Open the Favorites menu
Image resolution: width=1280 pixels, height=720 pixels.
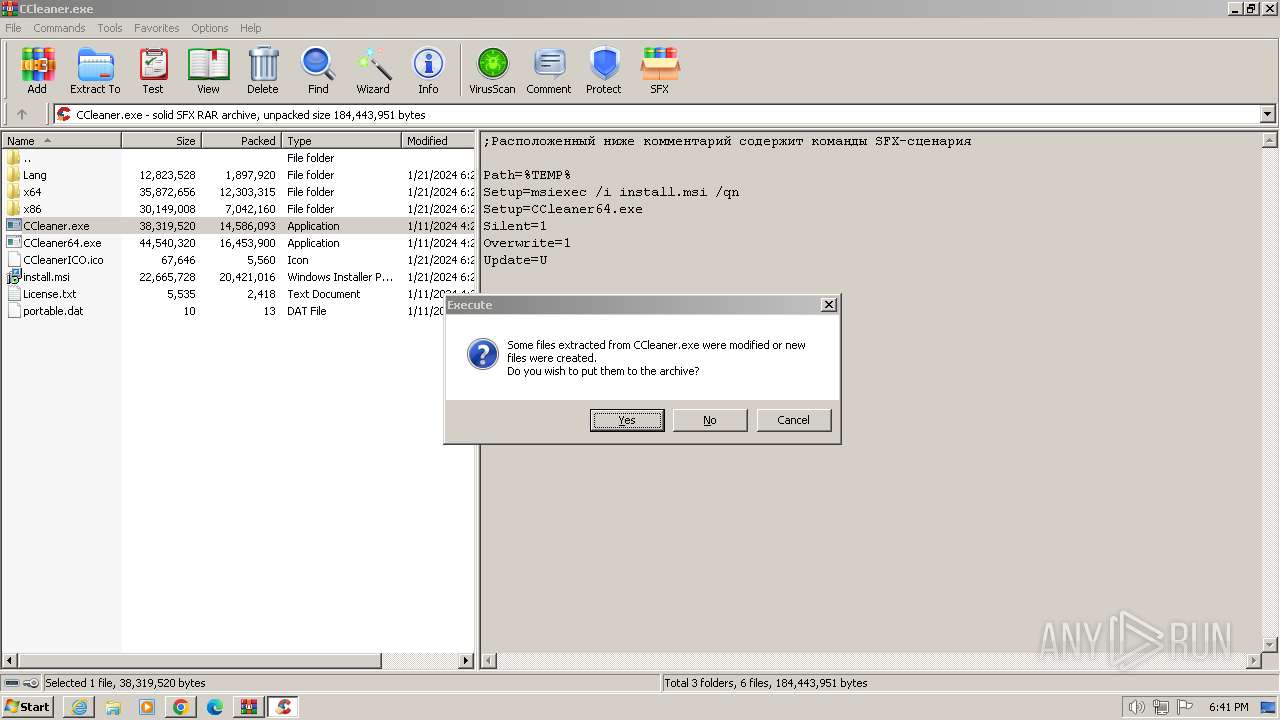coord(157,28)
